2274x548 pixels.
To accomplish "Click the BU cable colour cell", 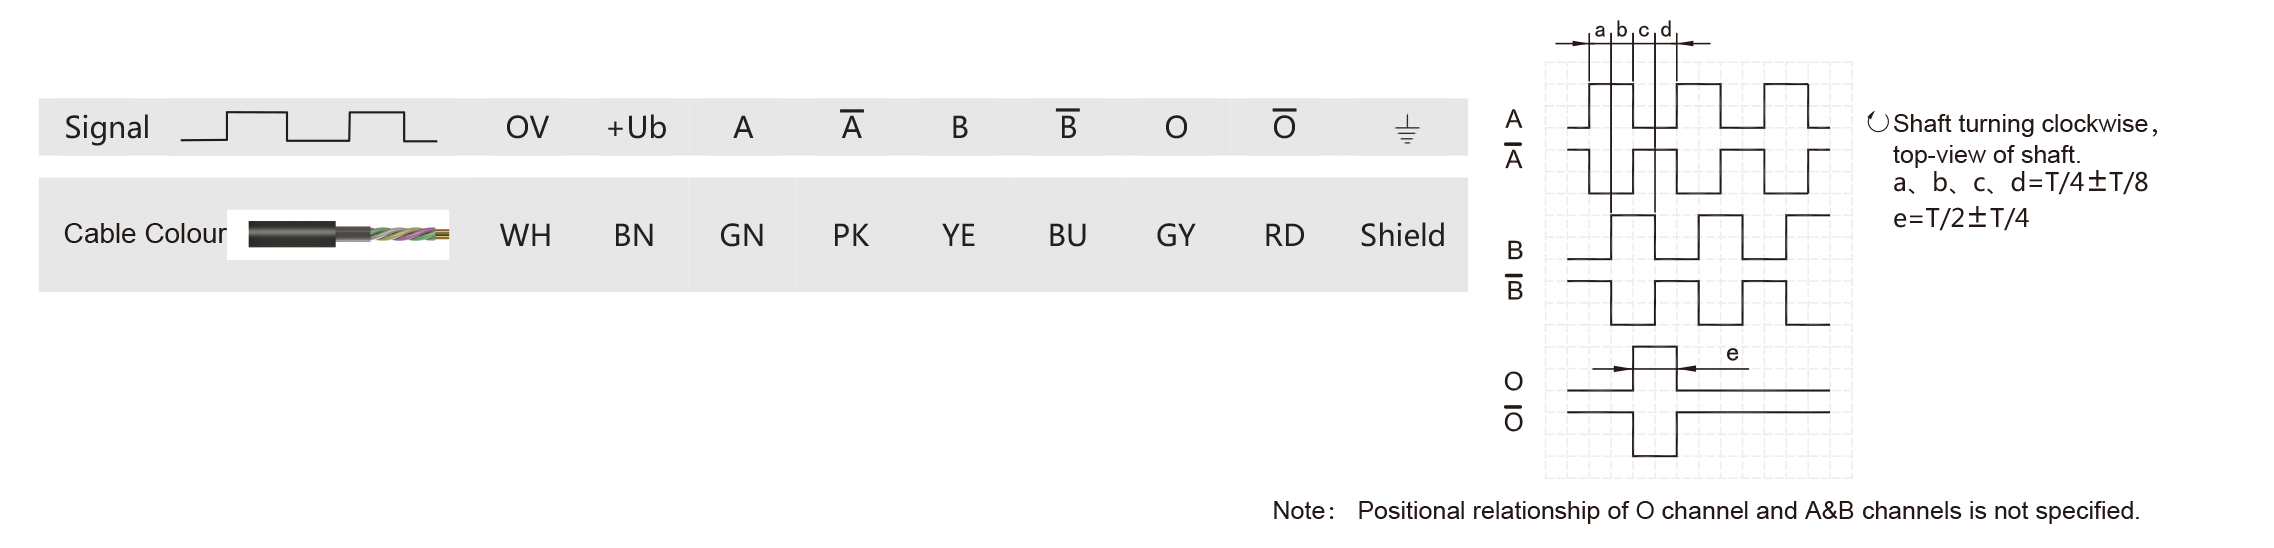I will click(x=1068, y=235).
